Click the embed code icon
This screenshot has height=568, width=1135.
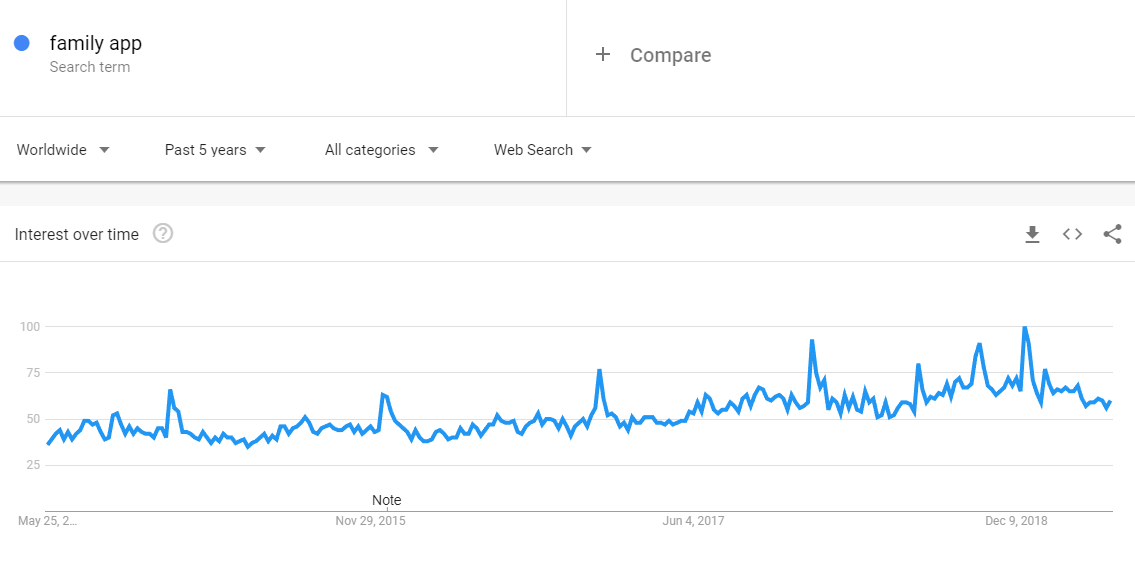click(x=1072, y=234)
